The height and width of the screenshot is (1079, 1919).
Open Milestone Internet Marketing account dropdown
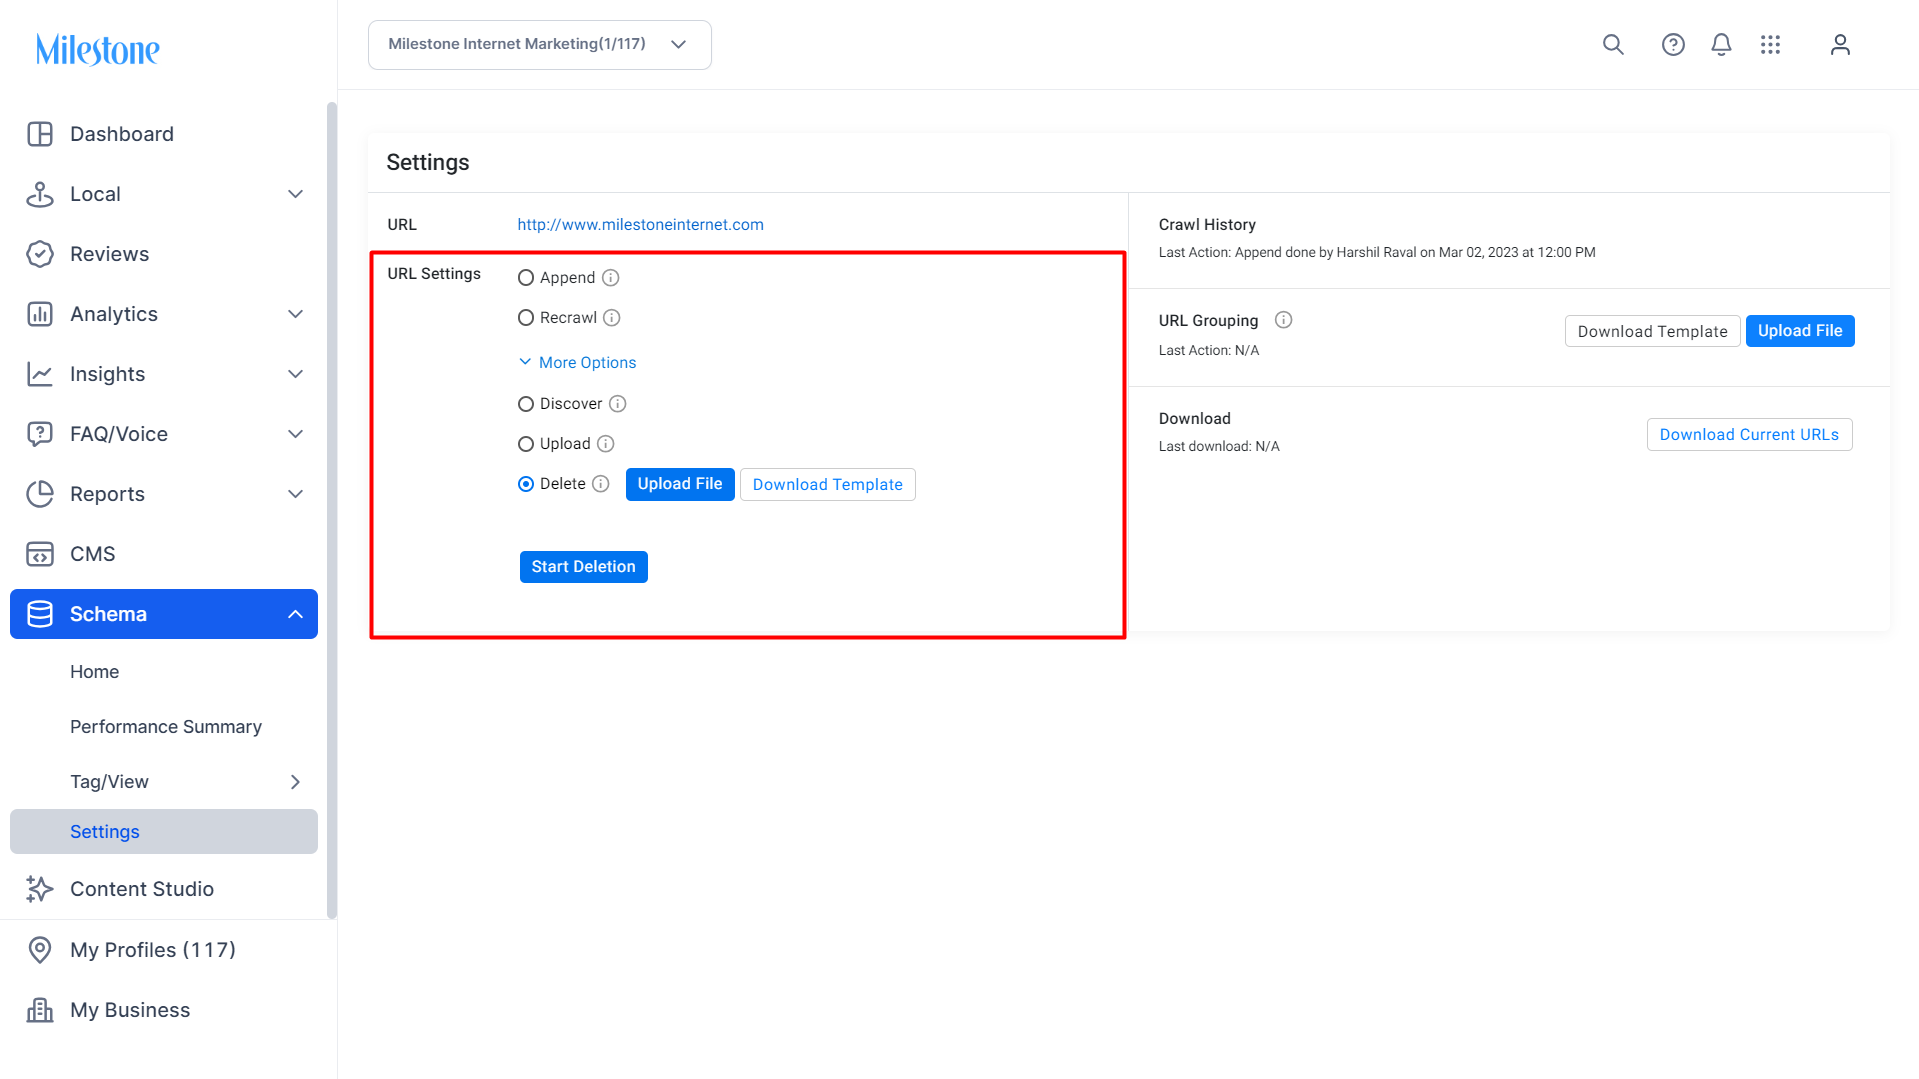[540, 45]
